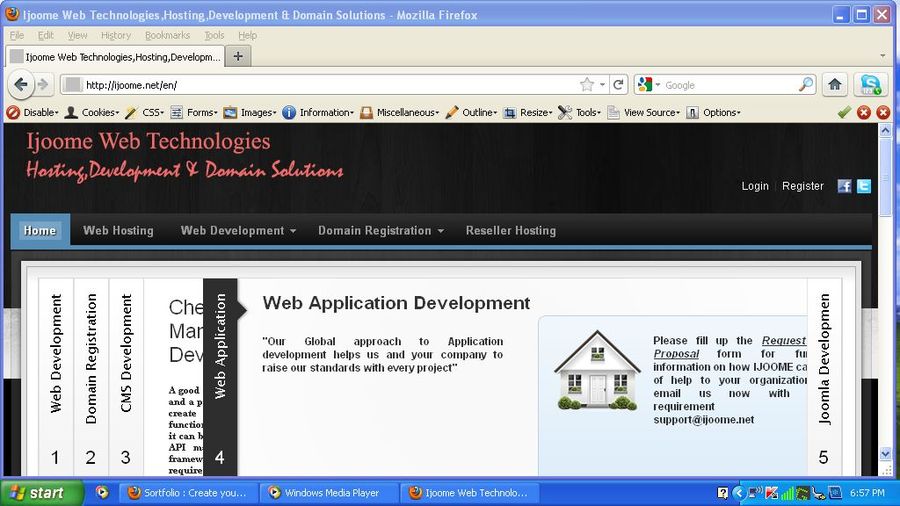Click the first red error icon
Image resolution: width=900 pixels, height=506 pixels.
[x=864, y=112]
